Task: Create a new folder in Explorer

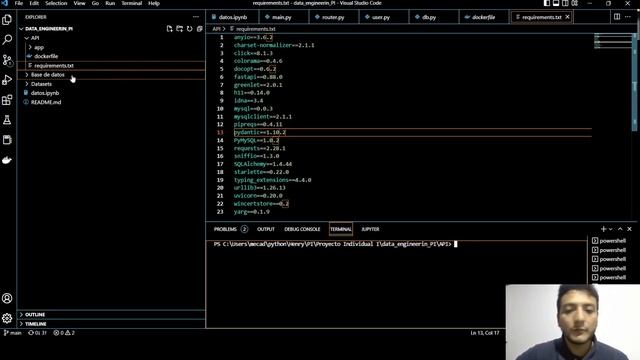Action: click(x=180, y=29)
